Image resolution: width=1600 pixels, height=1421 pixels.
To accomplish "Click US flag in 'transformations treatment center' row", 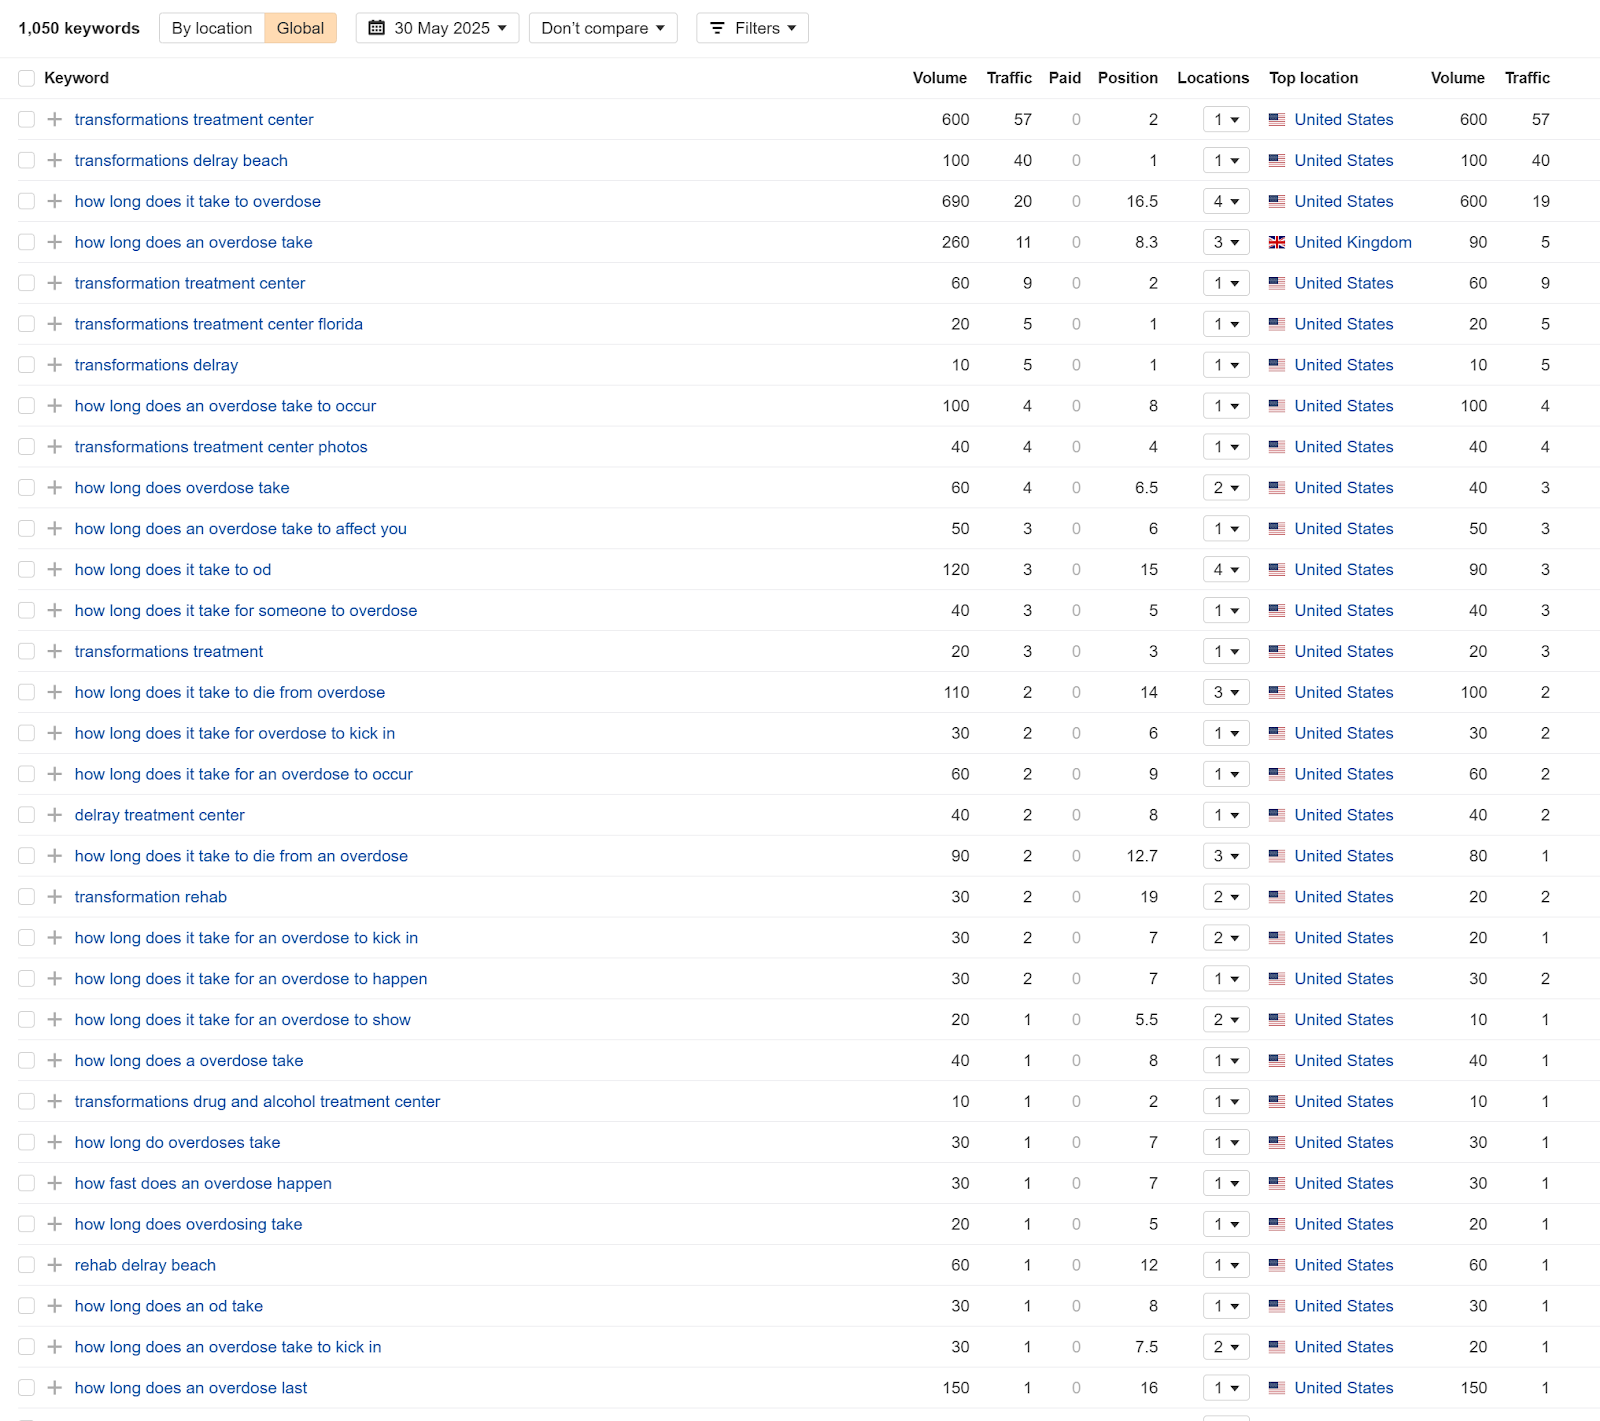I will coord(1277,120).
